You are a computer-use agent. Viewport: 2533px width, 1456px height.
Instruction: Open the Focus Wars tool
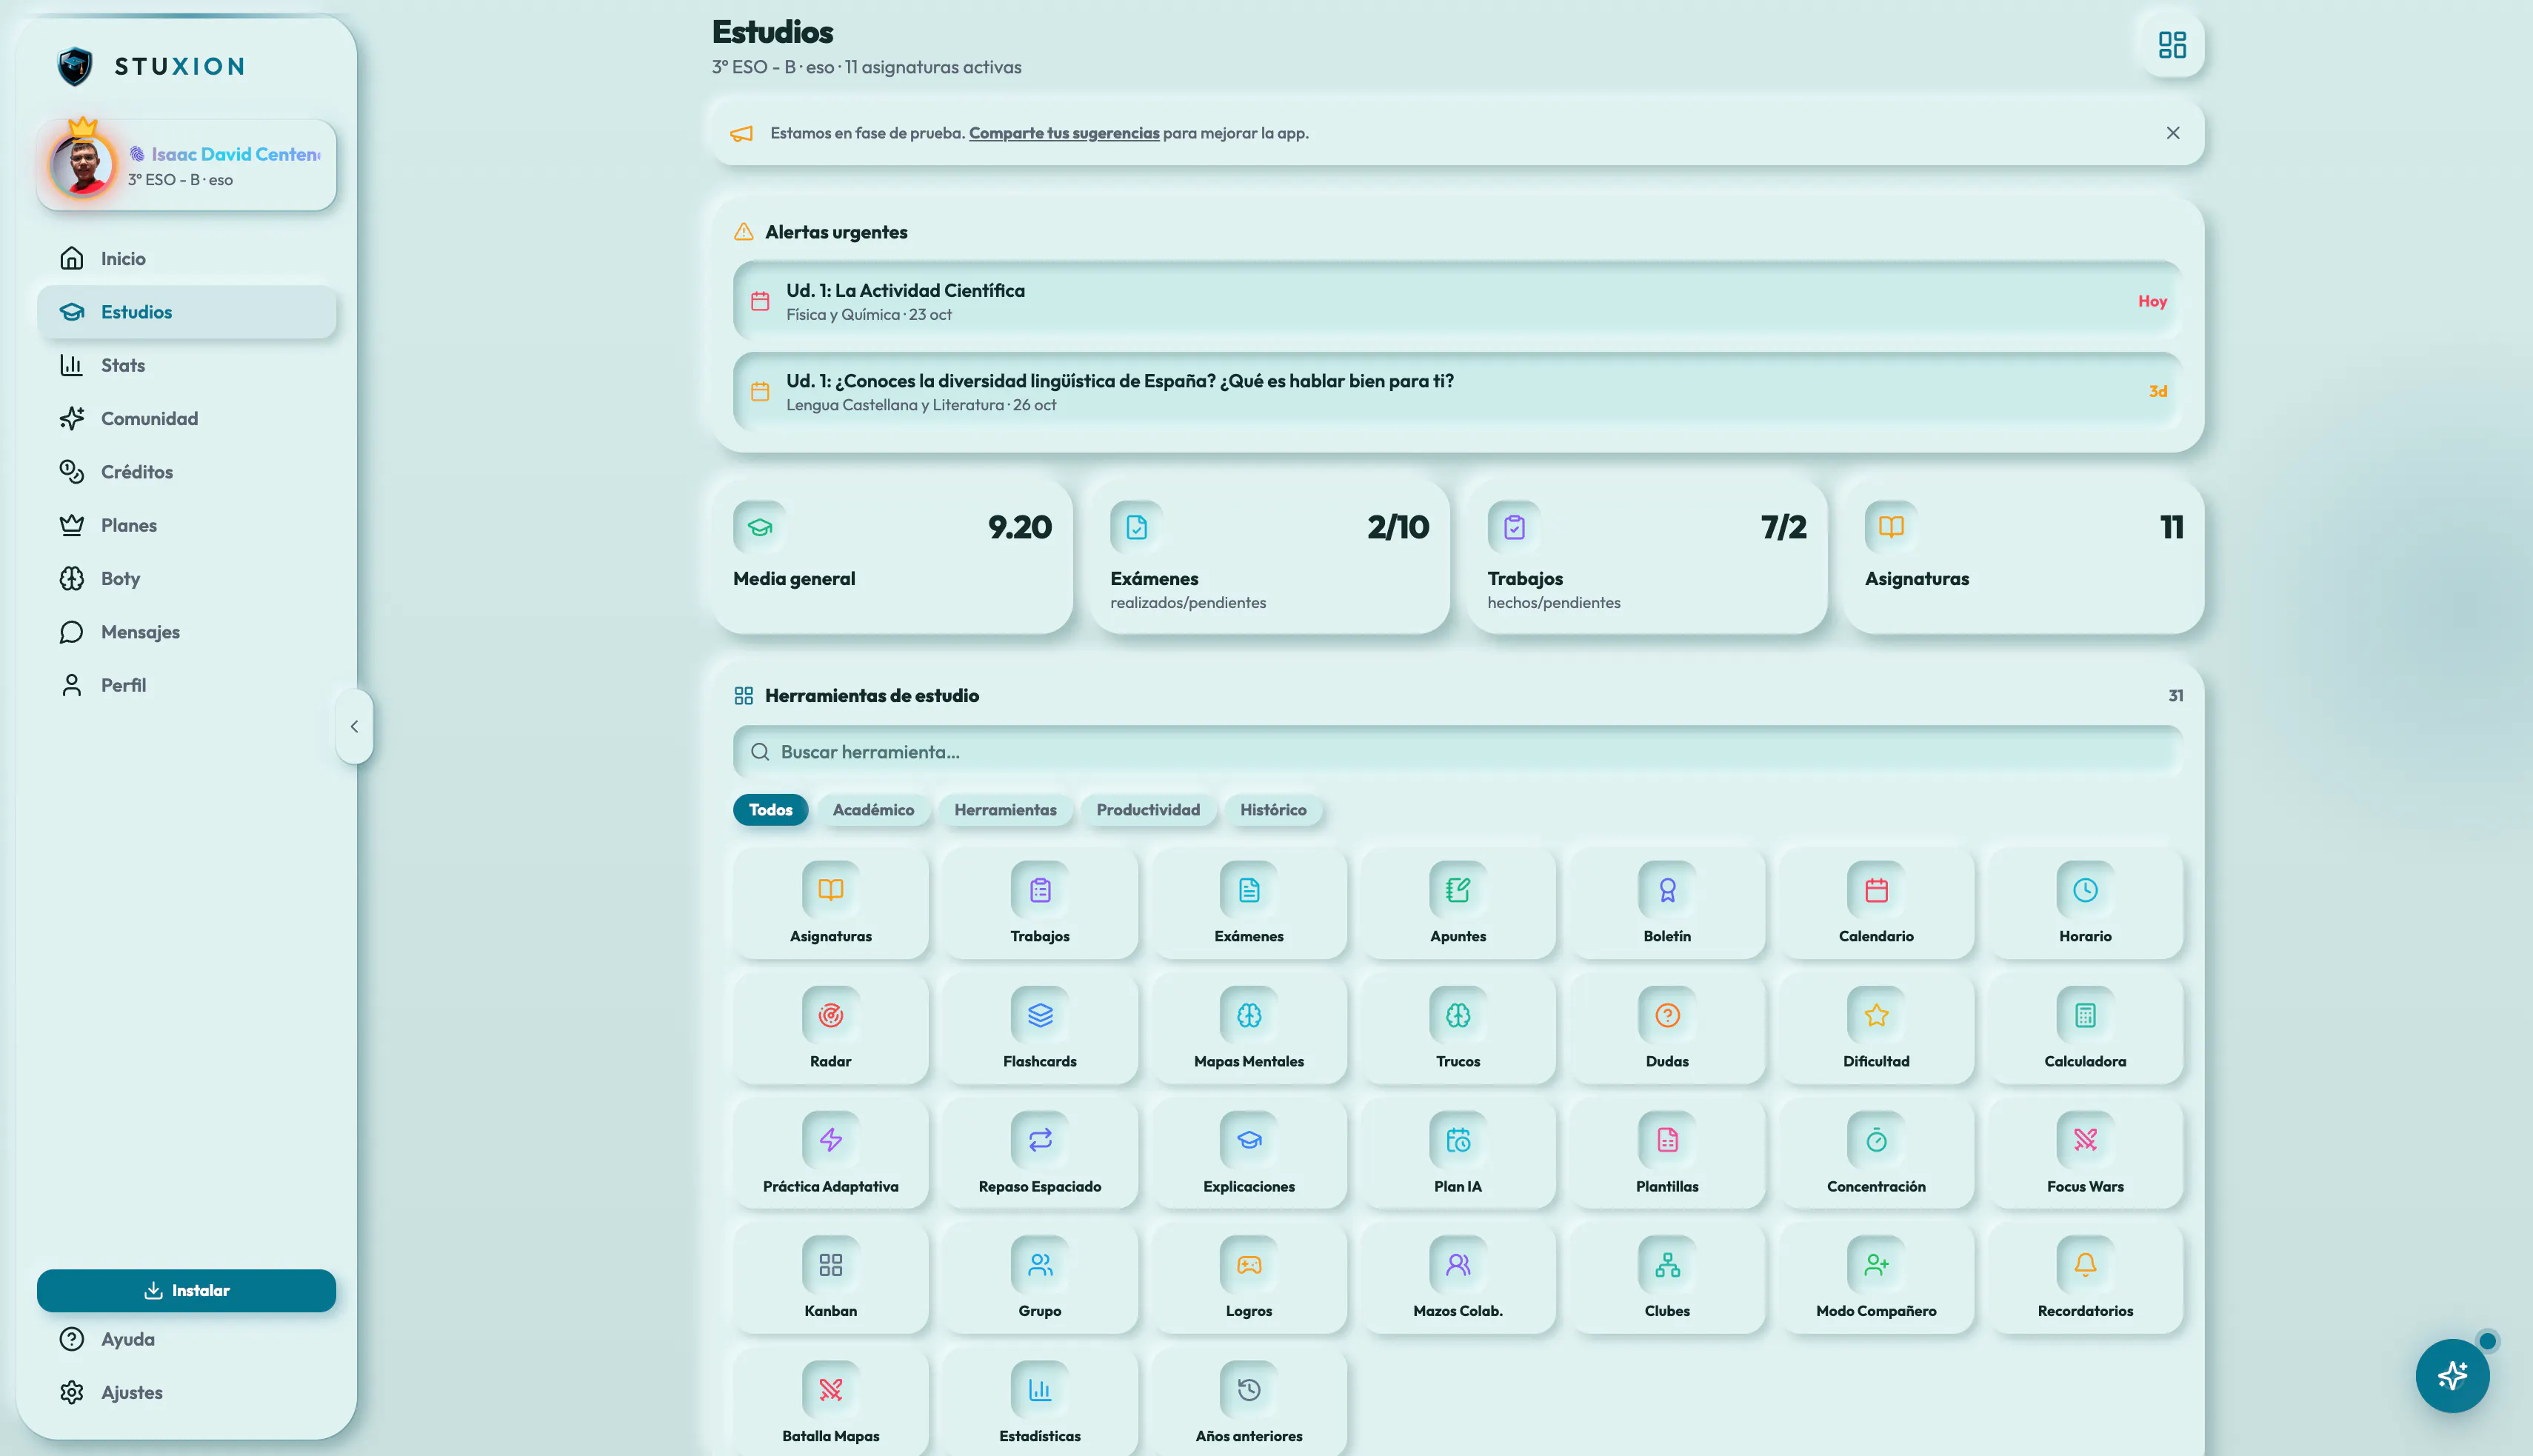coord(2085,1154)
